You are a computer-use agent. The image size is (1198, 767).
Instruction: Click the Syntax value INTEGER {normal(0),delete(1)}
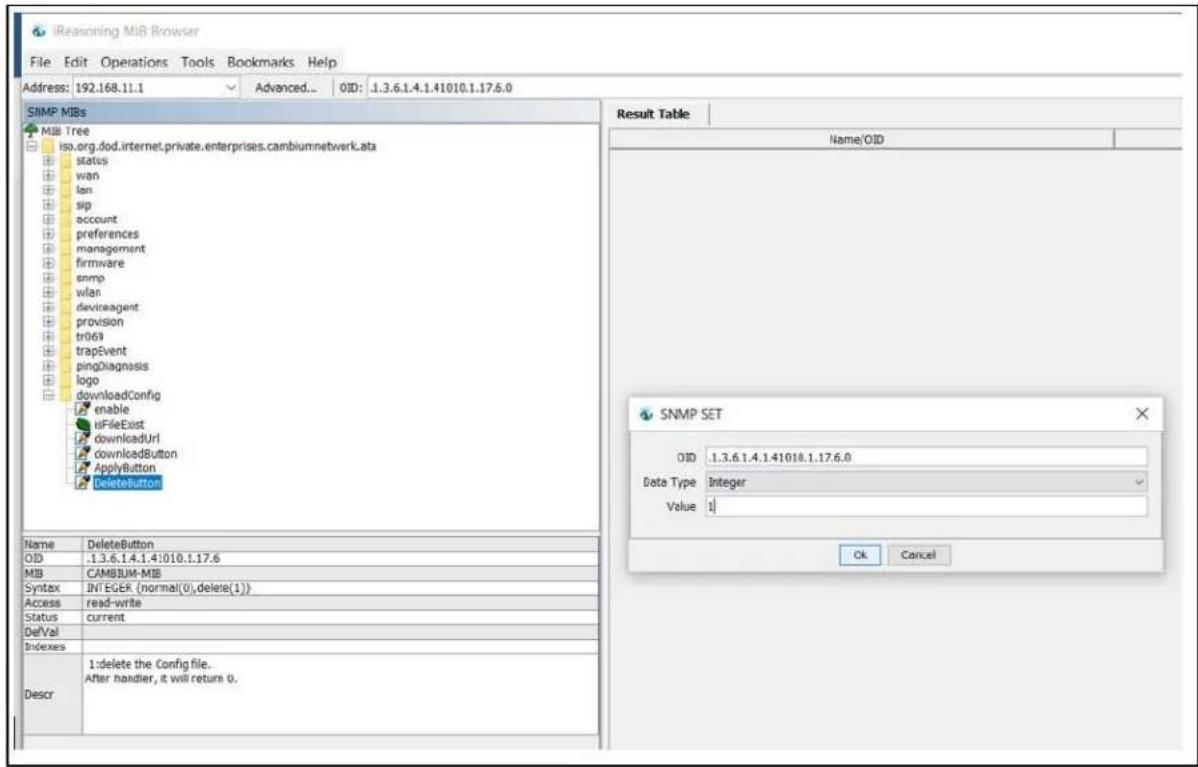point(168,588)
